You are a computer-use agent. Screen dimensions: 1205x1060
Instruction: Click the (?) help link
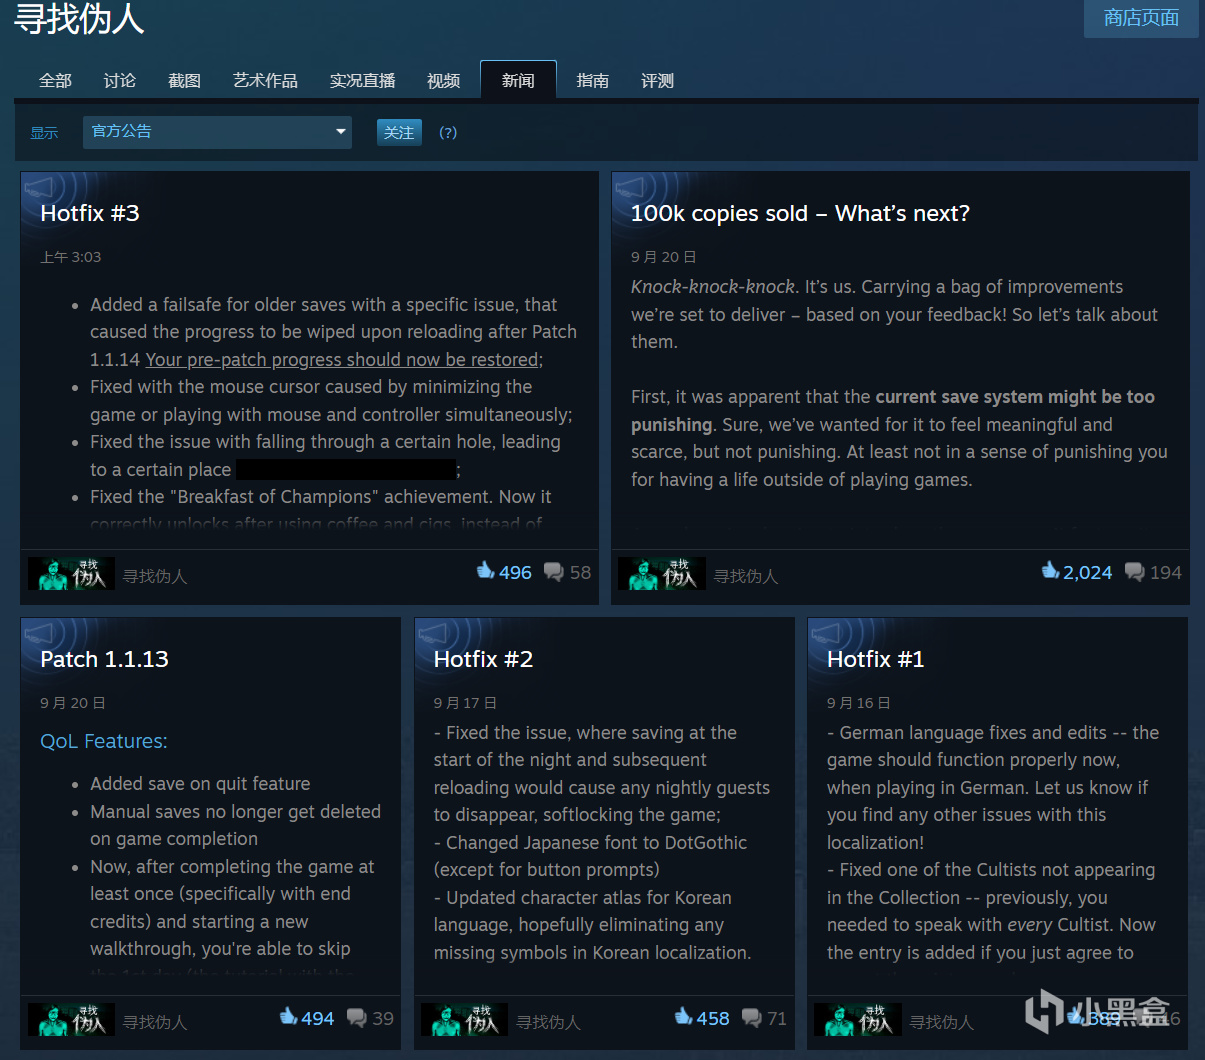click(448, 132)
